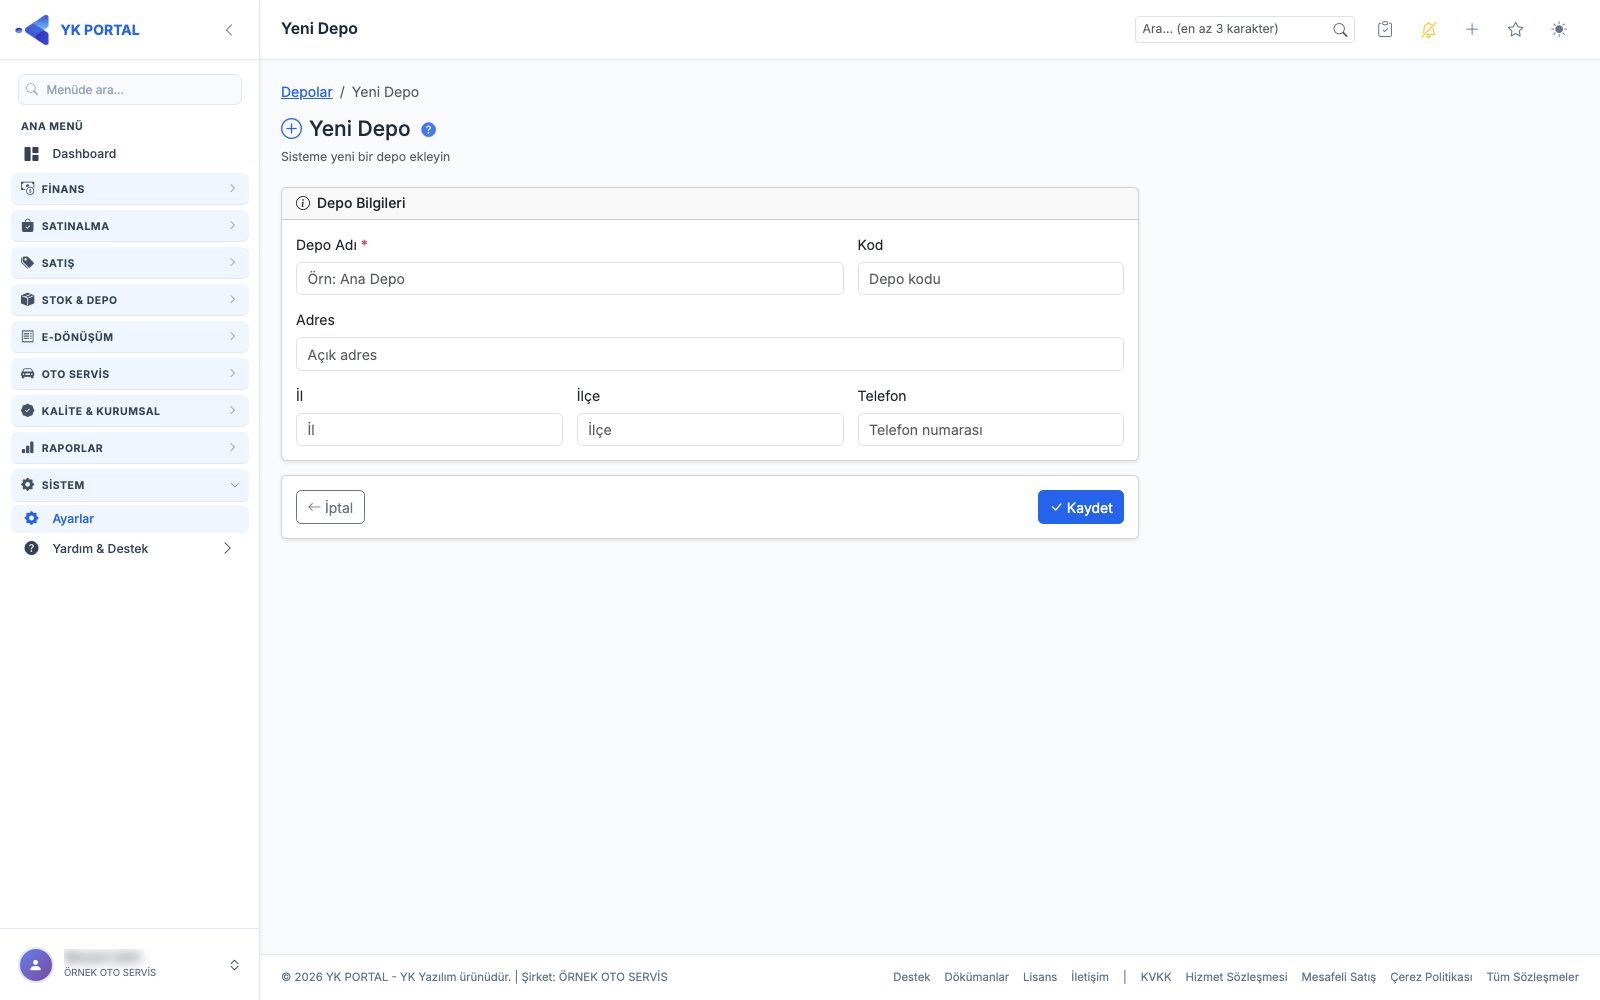
Task: Focus the Depo Adı input field
Action: pos(570,279)
